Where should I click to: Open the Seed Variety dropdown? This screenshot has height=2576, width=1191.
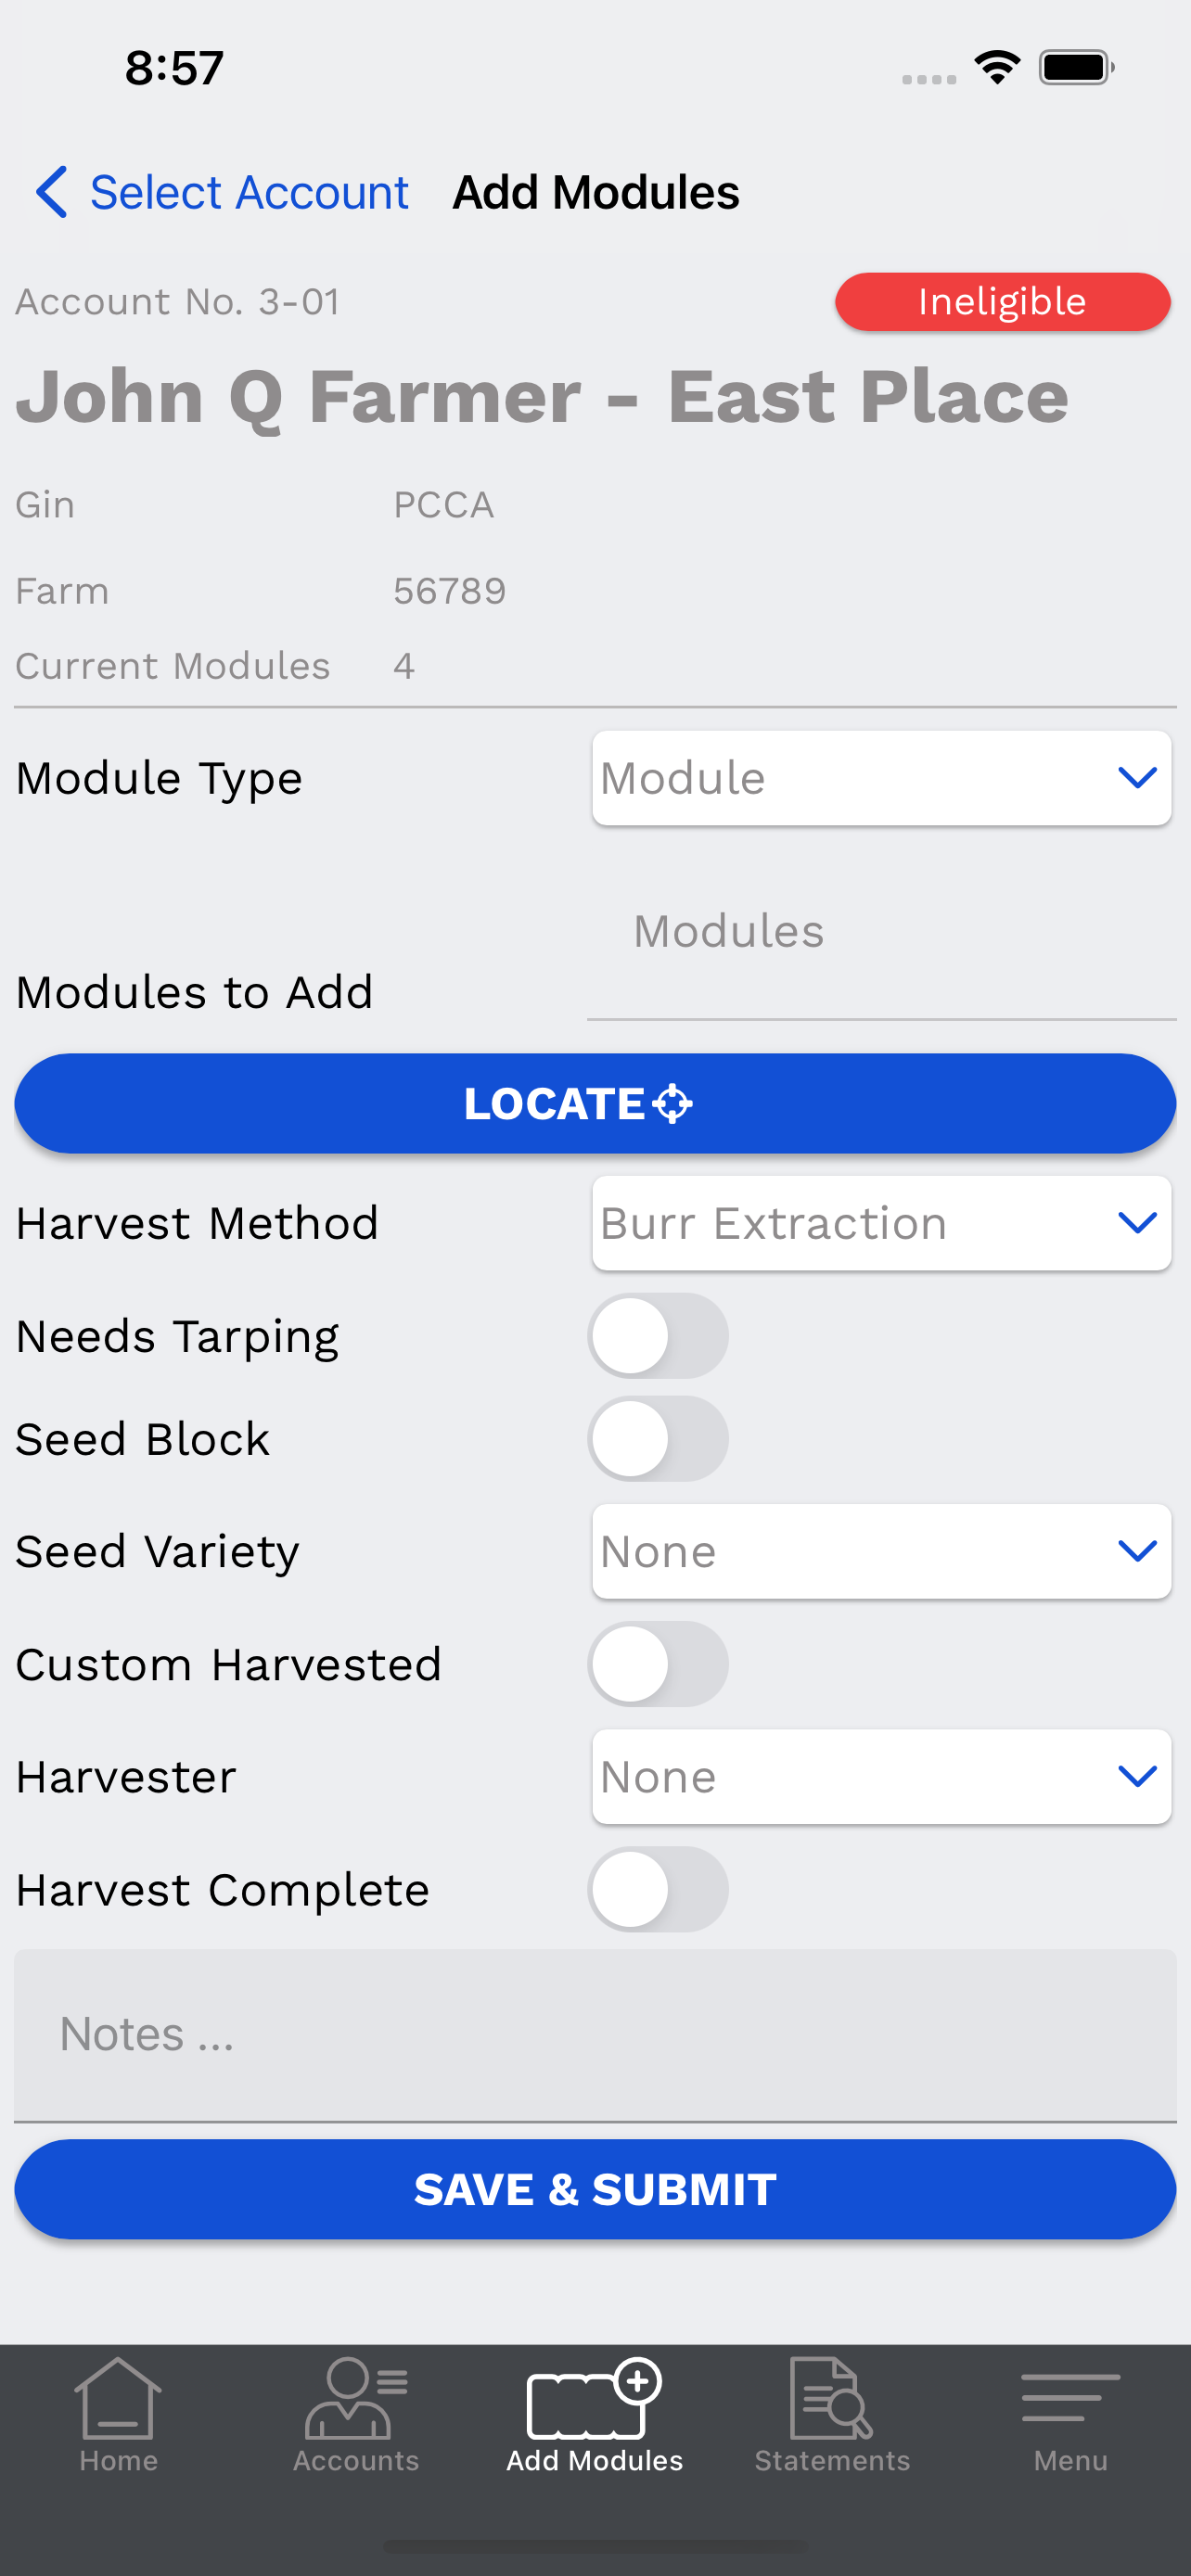coord(881,1551)
